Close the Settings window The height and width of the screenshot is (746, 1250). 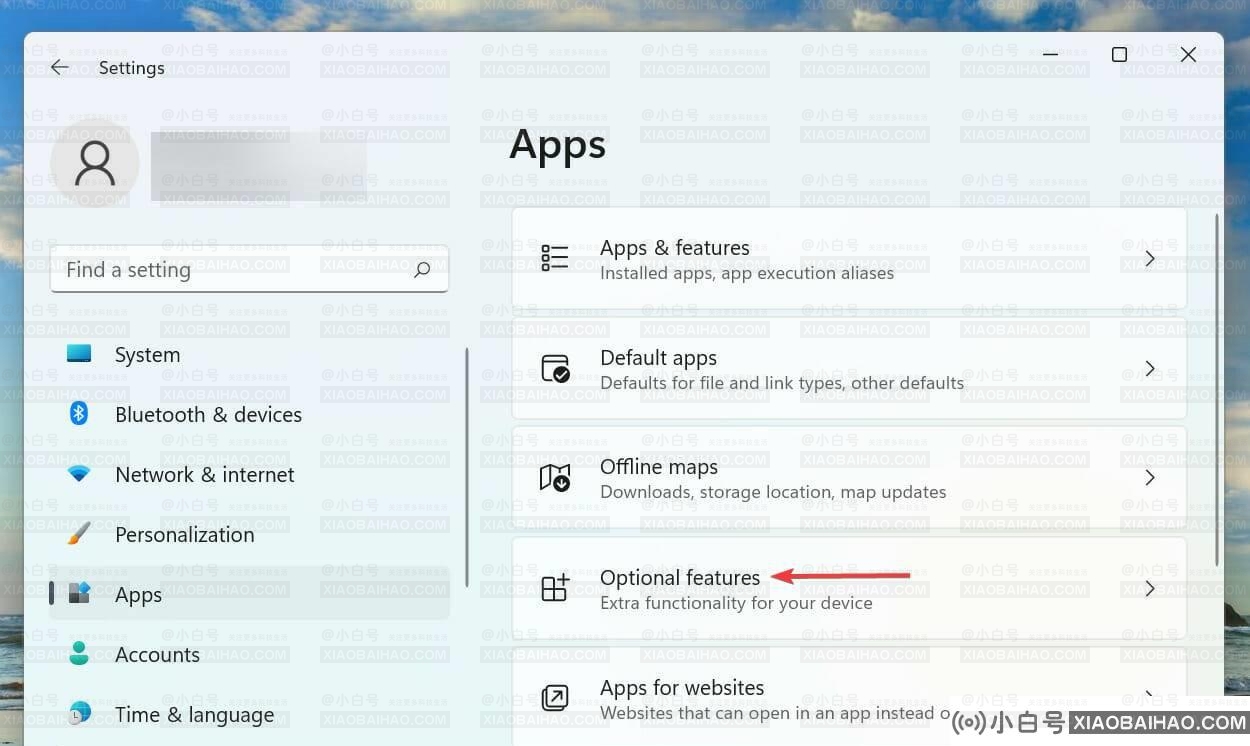click(x=1188, y=55)
